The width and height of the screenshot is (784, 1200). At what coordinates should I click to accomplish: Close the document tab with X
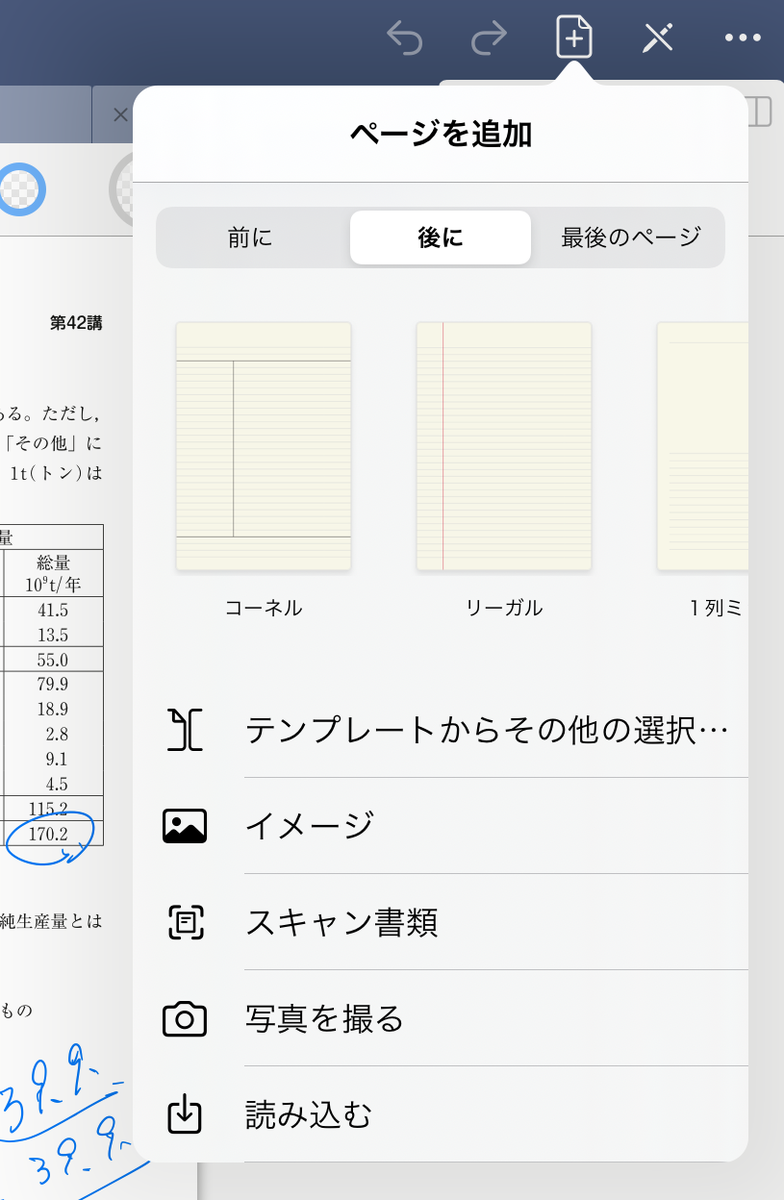(x=120, y=115)
